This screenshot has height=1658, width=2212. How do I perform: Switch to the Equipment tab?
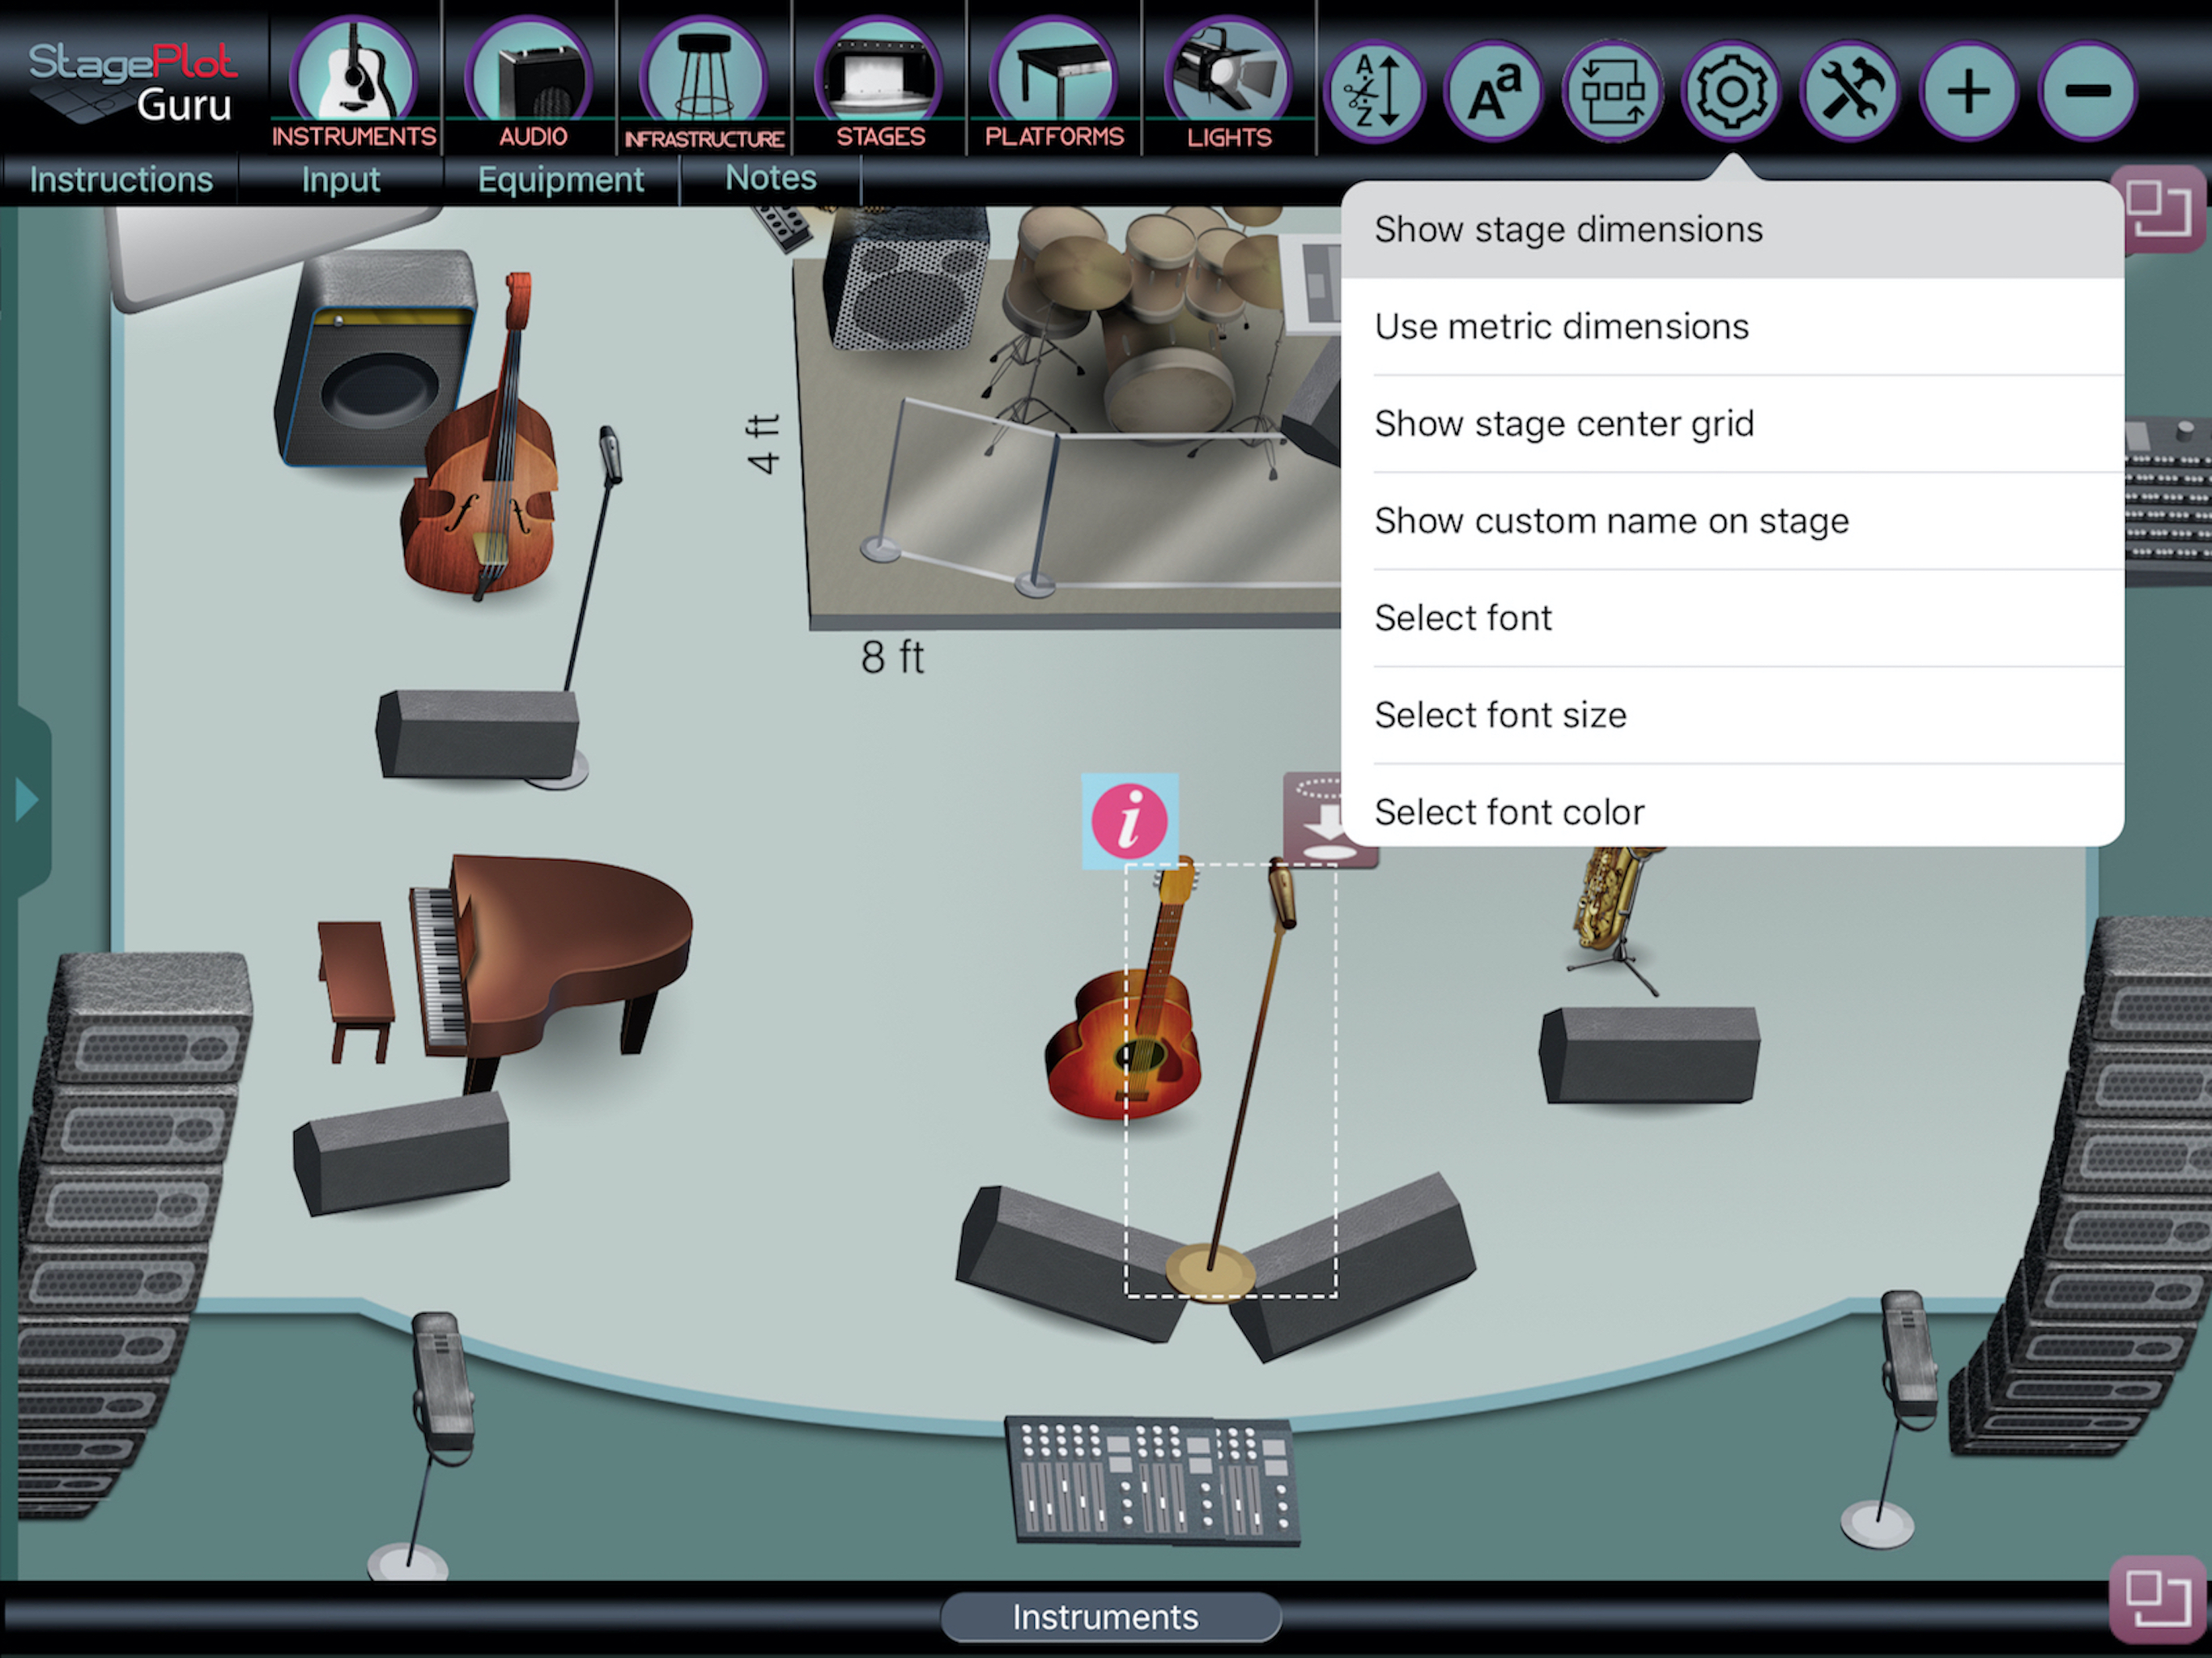pos(560,180)
